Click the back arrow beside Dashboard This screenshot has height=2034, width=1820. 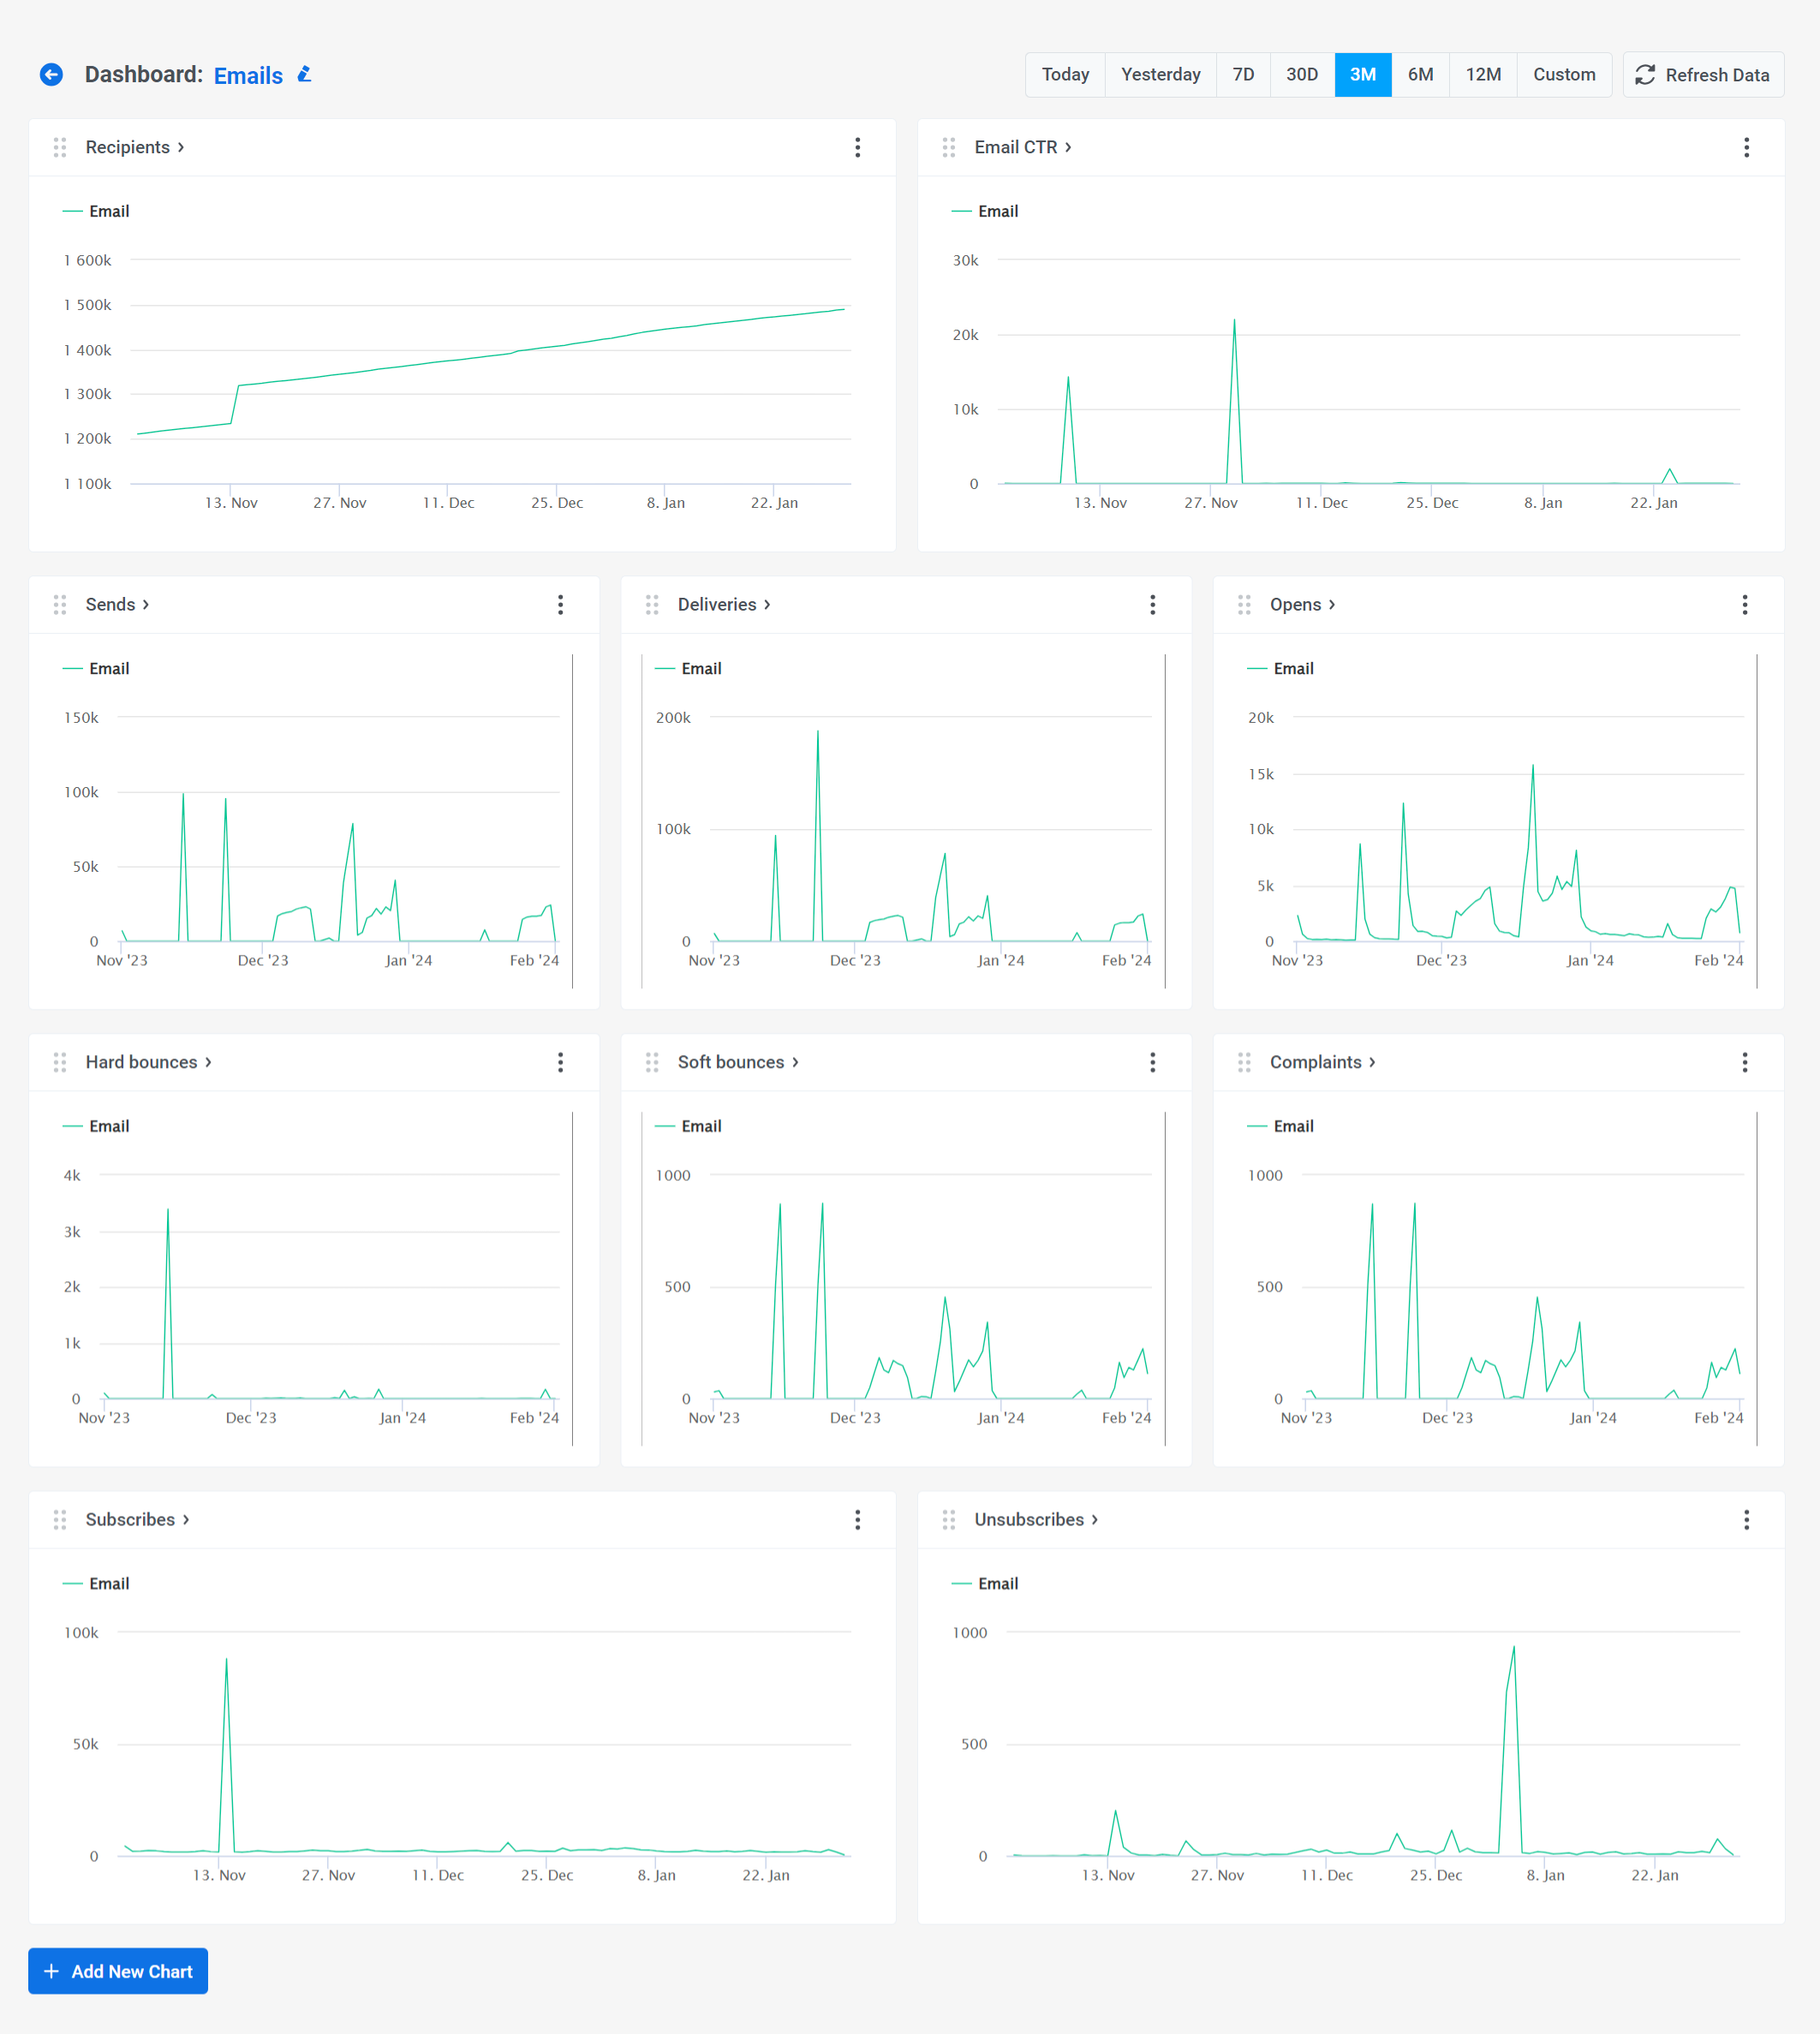(x=51, y=75)
